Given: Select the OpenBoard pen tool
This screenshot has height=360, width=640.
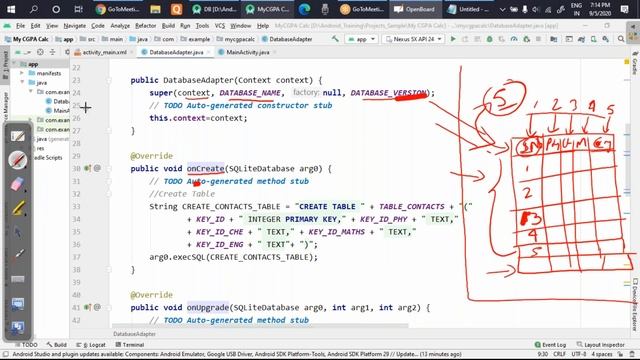Looking at the screenshot, I should 18,160.
